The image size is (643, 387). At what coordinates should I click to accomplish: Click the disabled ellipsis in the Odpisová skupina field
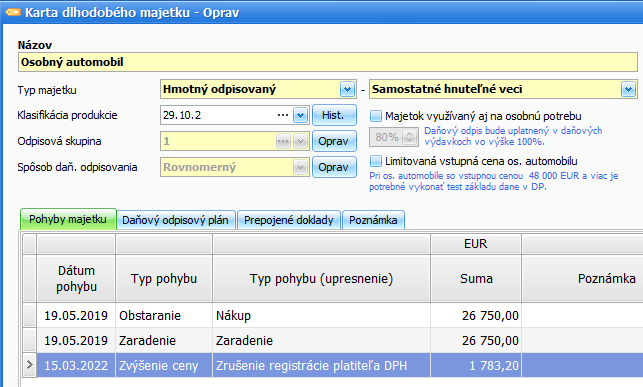pos(283,141)
